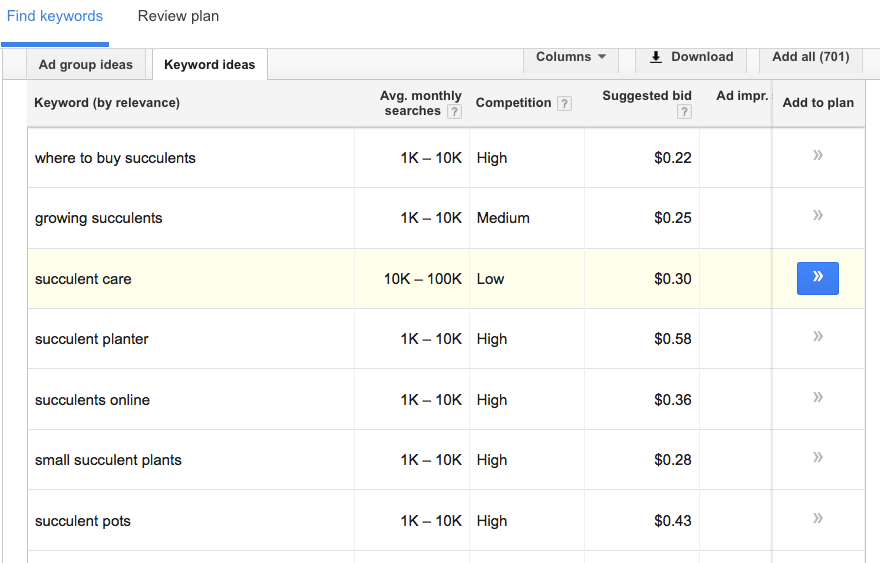Go to Find keywords tab
Image resolution: width=880 pixels, height=563 pixels.
click(x=54, y=16)
